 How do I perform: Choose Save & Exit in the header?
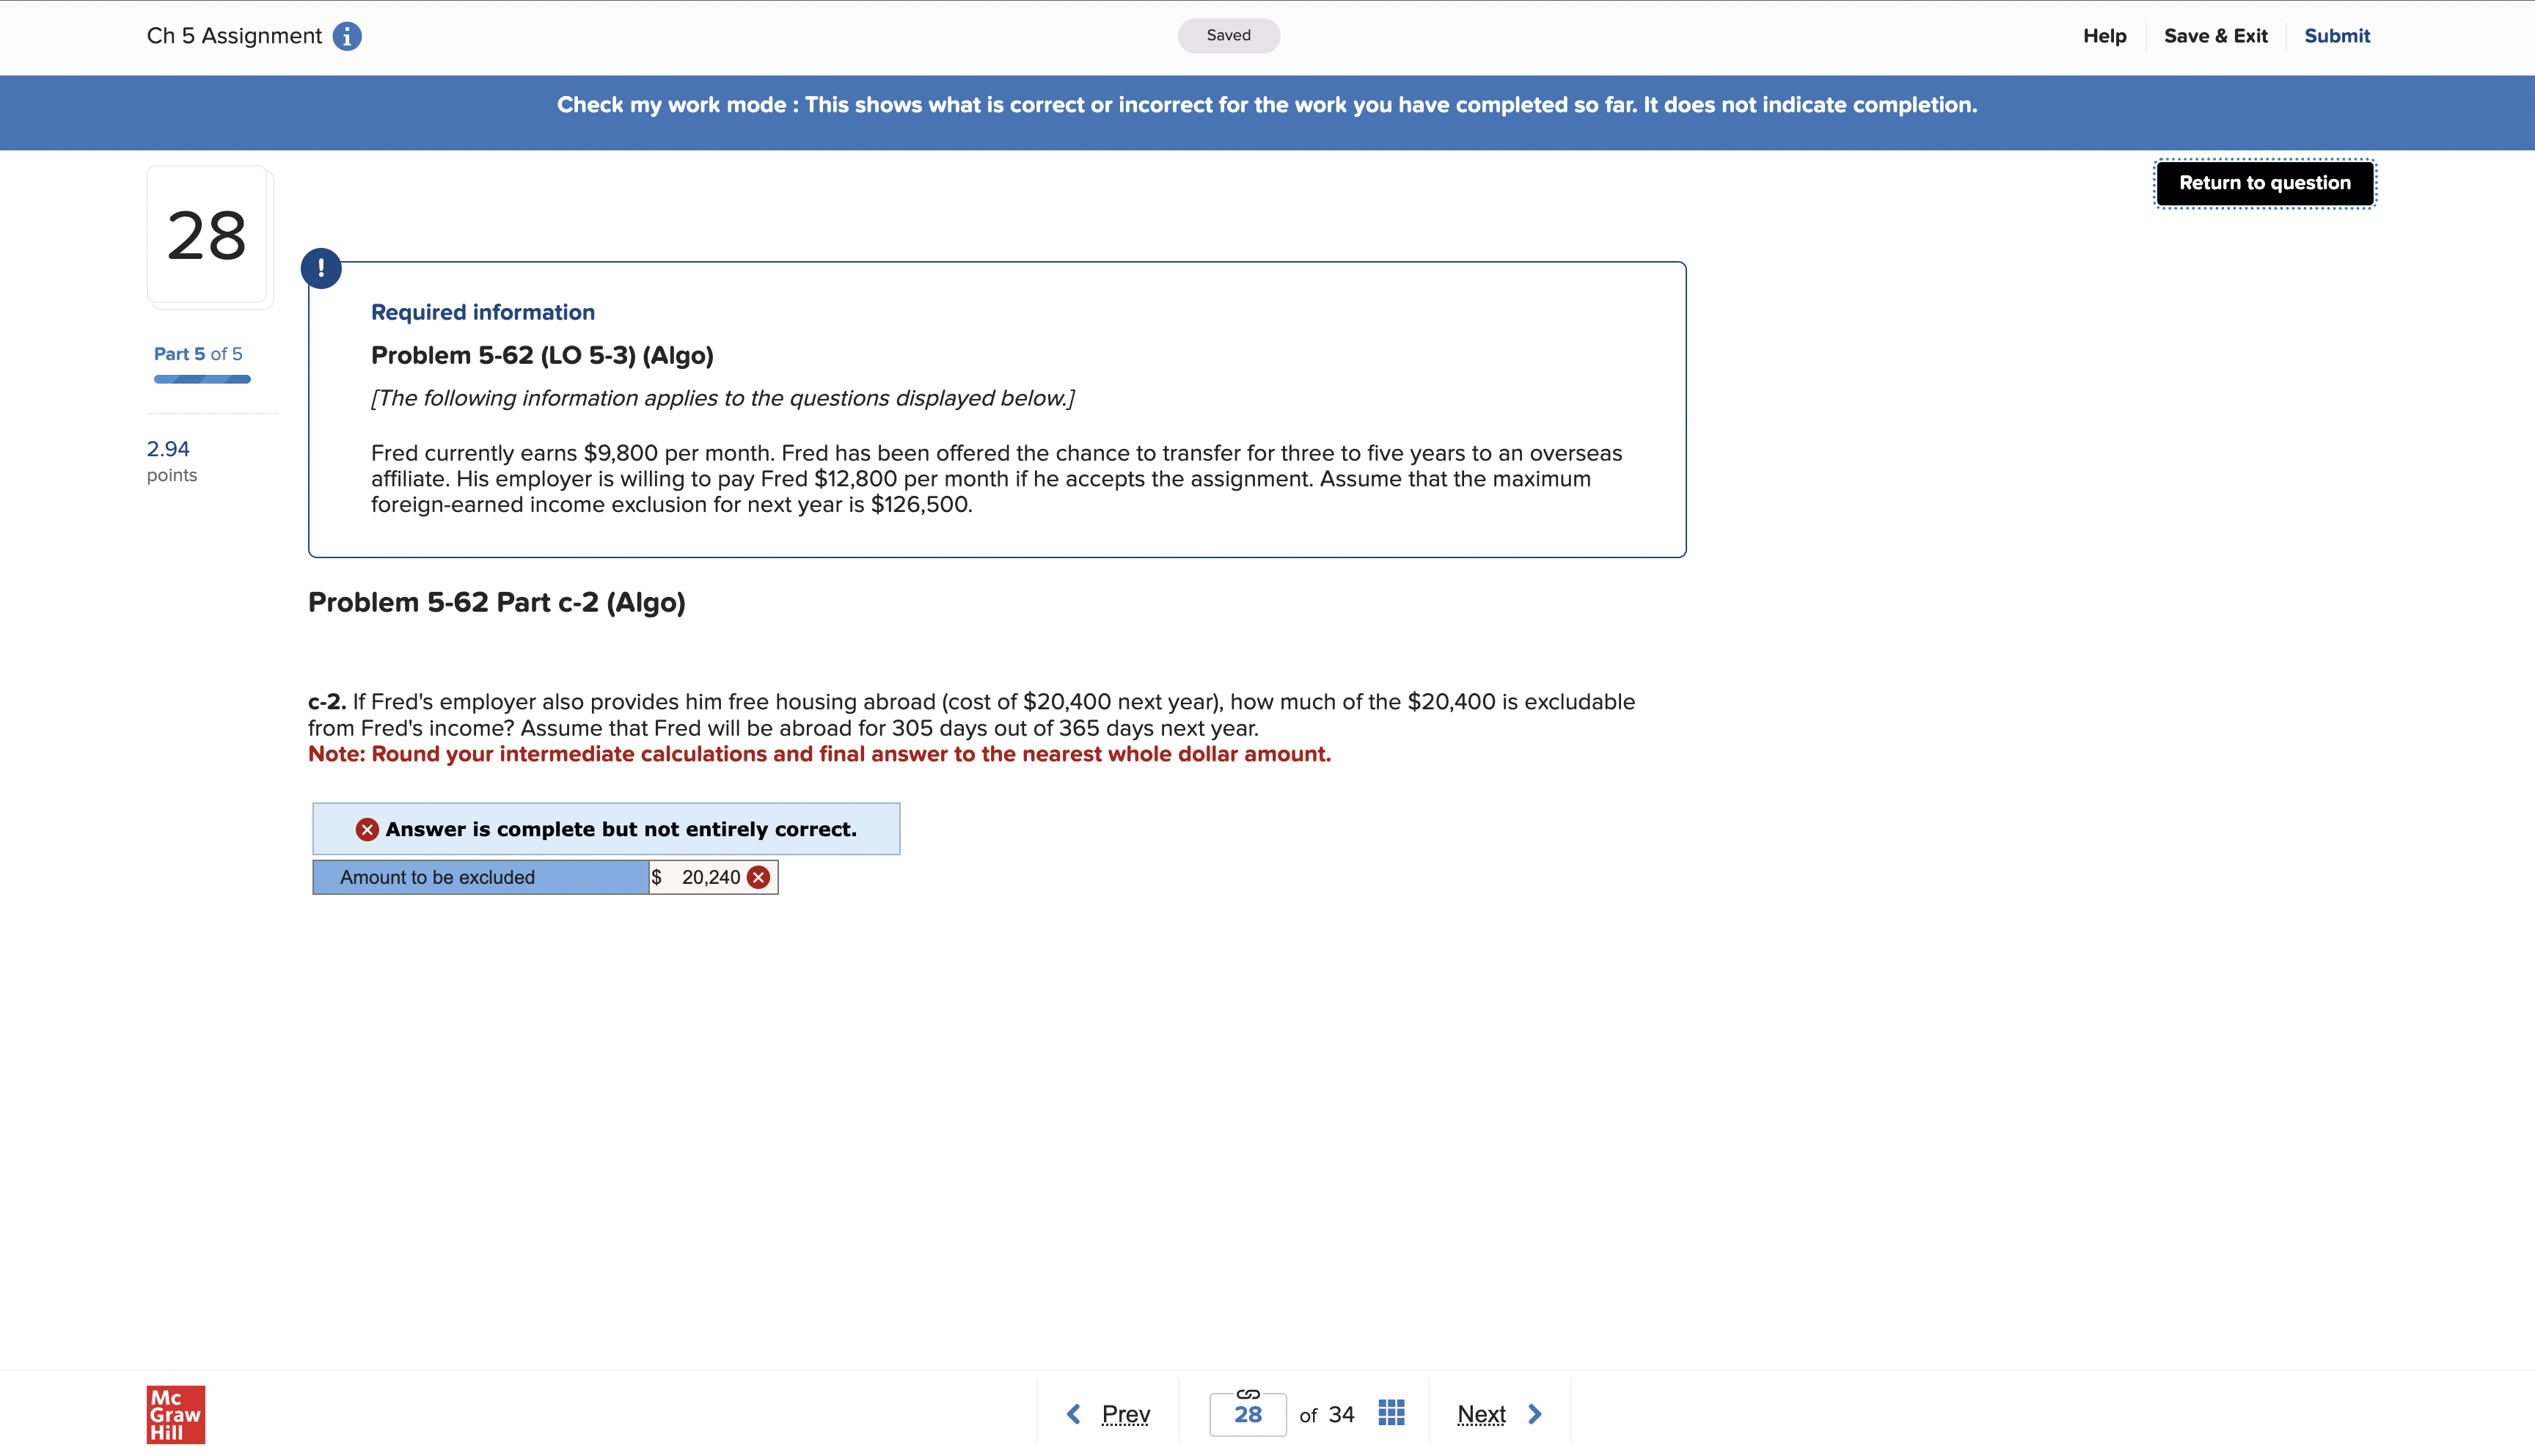click(2216, 35)
